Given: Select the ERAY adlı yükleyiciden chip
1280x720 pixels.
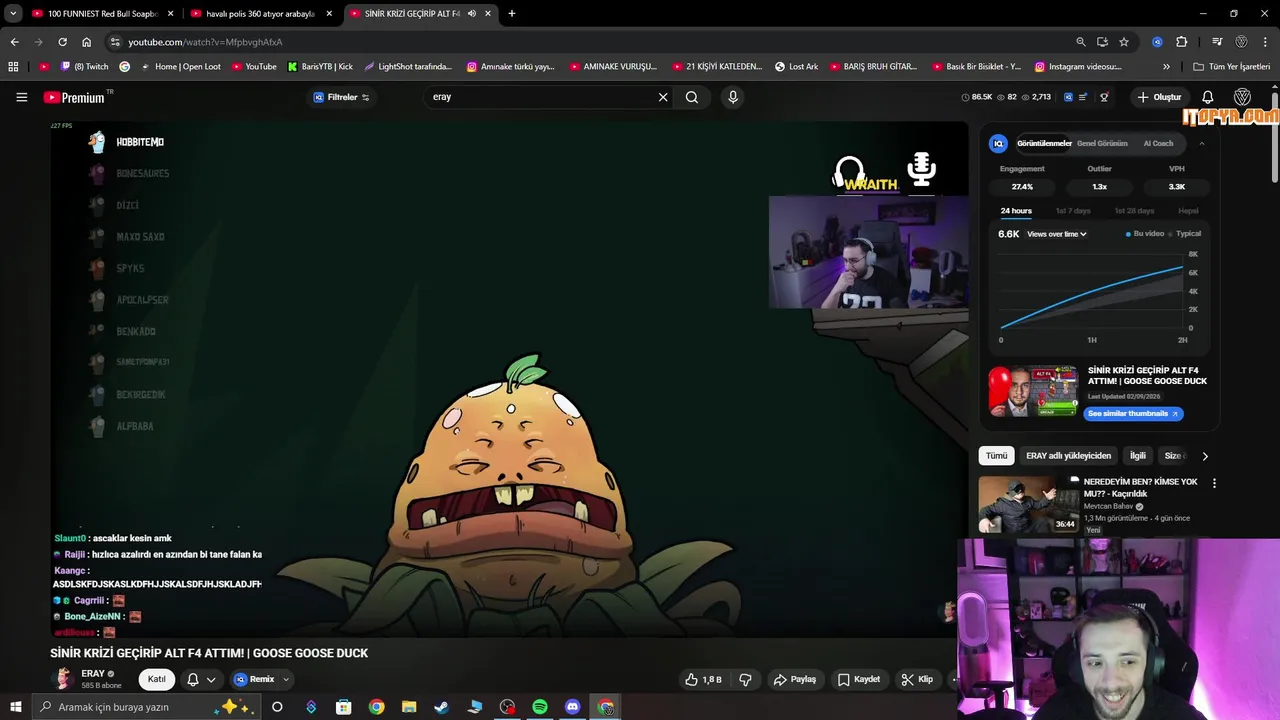Looking at the screenshot, I should pyautogui.click(x=1068, y=456).
